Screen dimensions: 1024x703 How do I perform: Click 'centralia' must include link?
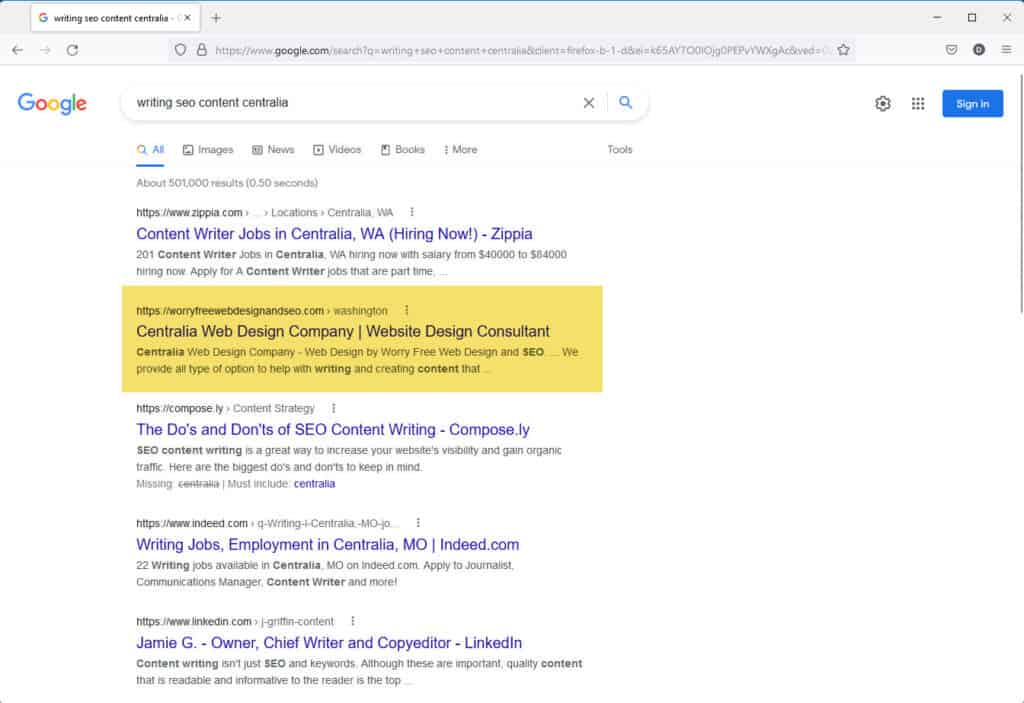314,483
